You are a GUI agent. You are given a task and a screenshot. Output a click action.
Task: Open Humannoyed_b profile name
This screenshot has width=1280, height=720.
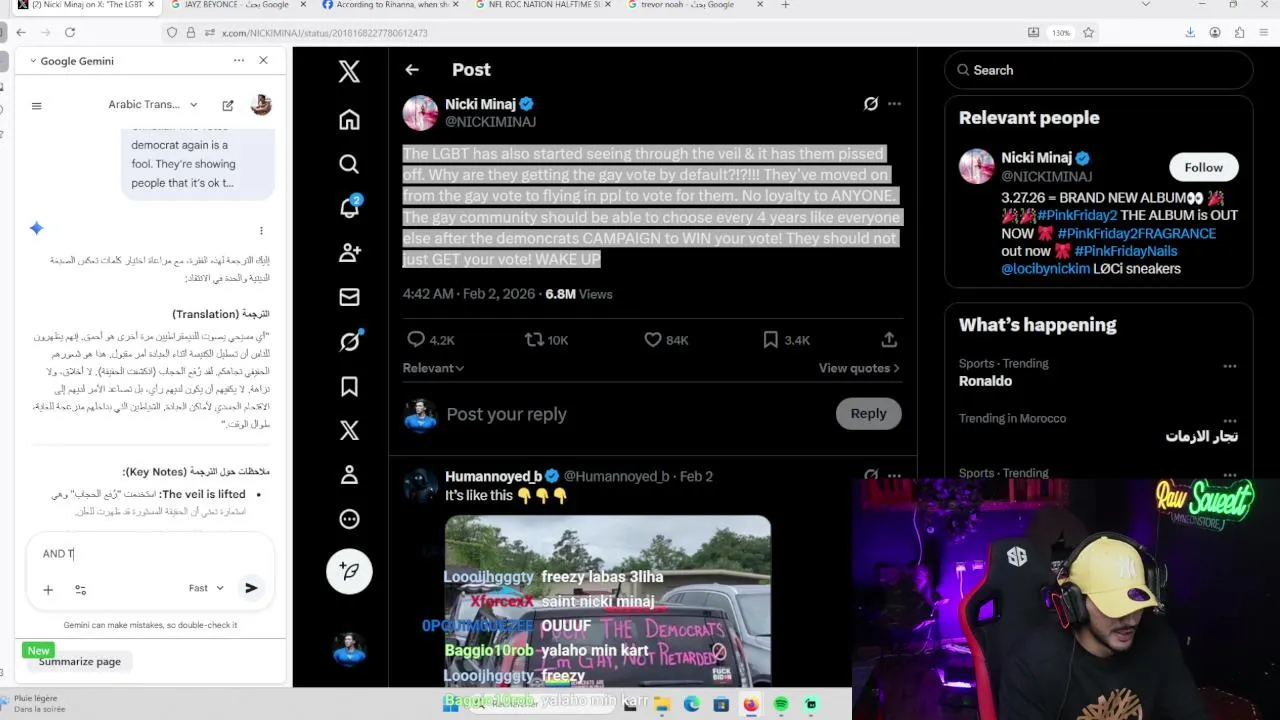[x=495, y=476]
